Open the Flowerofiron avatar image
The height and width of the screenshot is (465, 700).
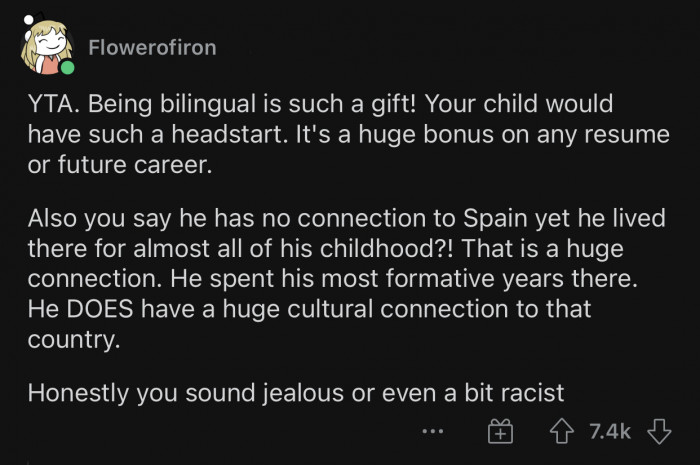pyautogui.click(x=47, y=47)
